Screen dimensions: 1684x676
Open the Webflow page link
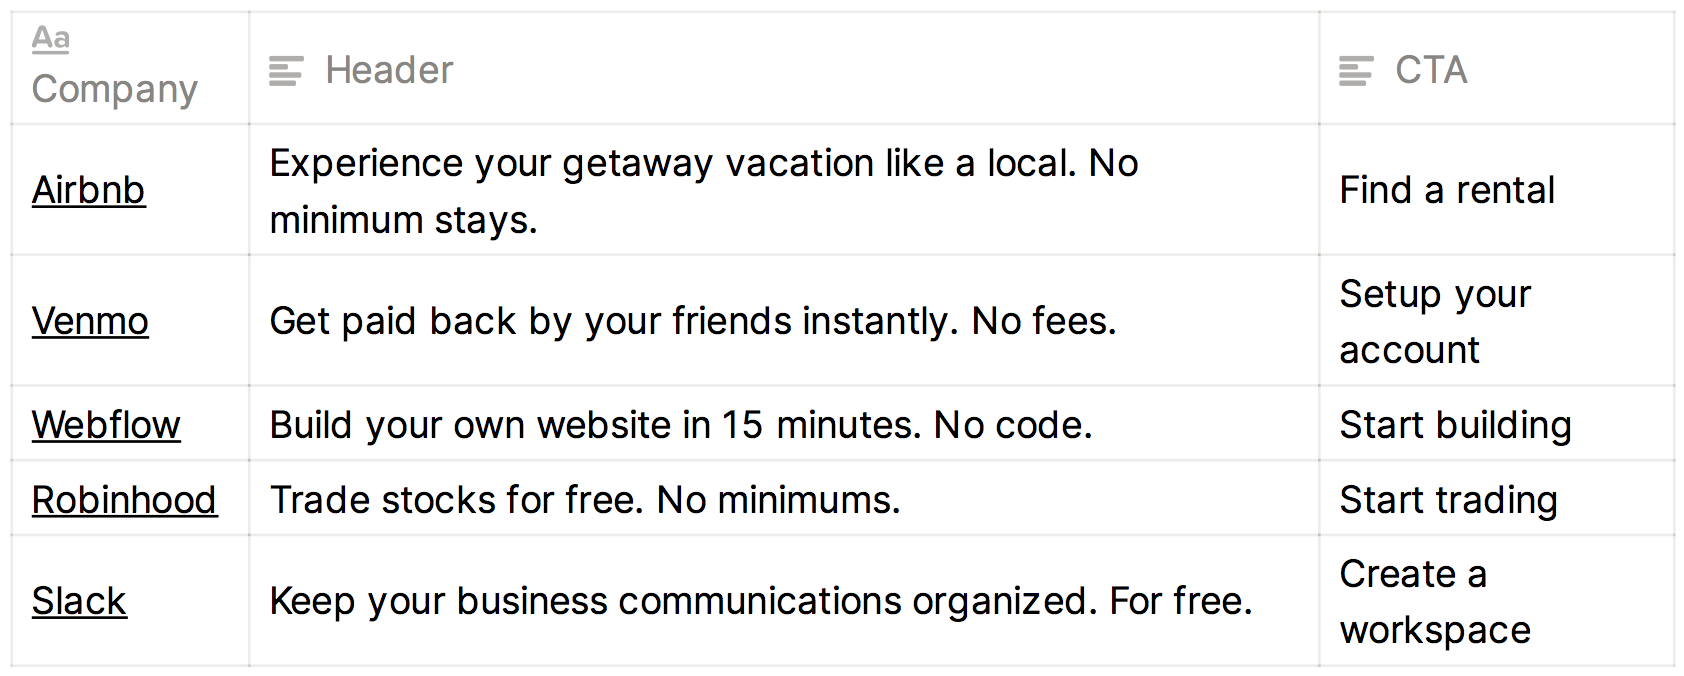click(106, 425)
